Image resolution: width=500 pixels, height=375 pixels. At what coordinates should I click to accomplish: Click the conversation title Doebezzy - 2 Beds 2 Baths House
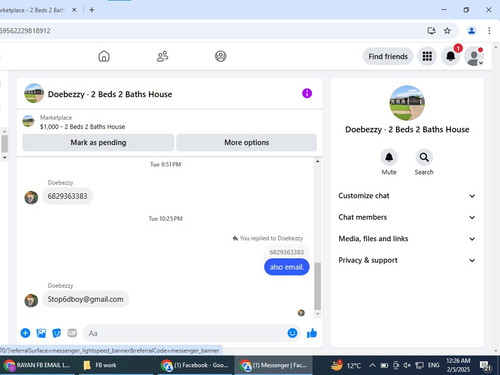[110, 94]
